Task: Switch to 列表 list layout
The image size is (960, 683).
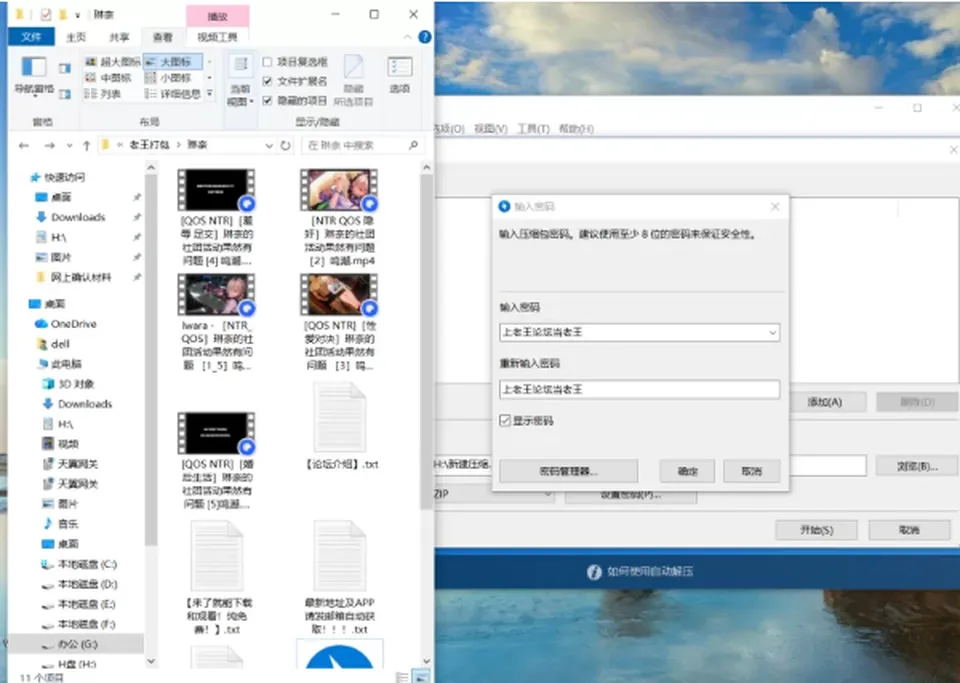Action: [x=103, y=94]
